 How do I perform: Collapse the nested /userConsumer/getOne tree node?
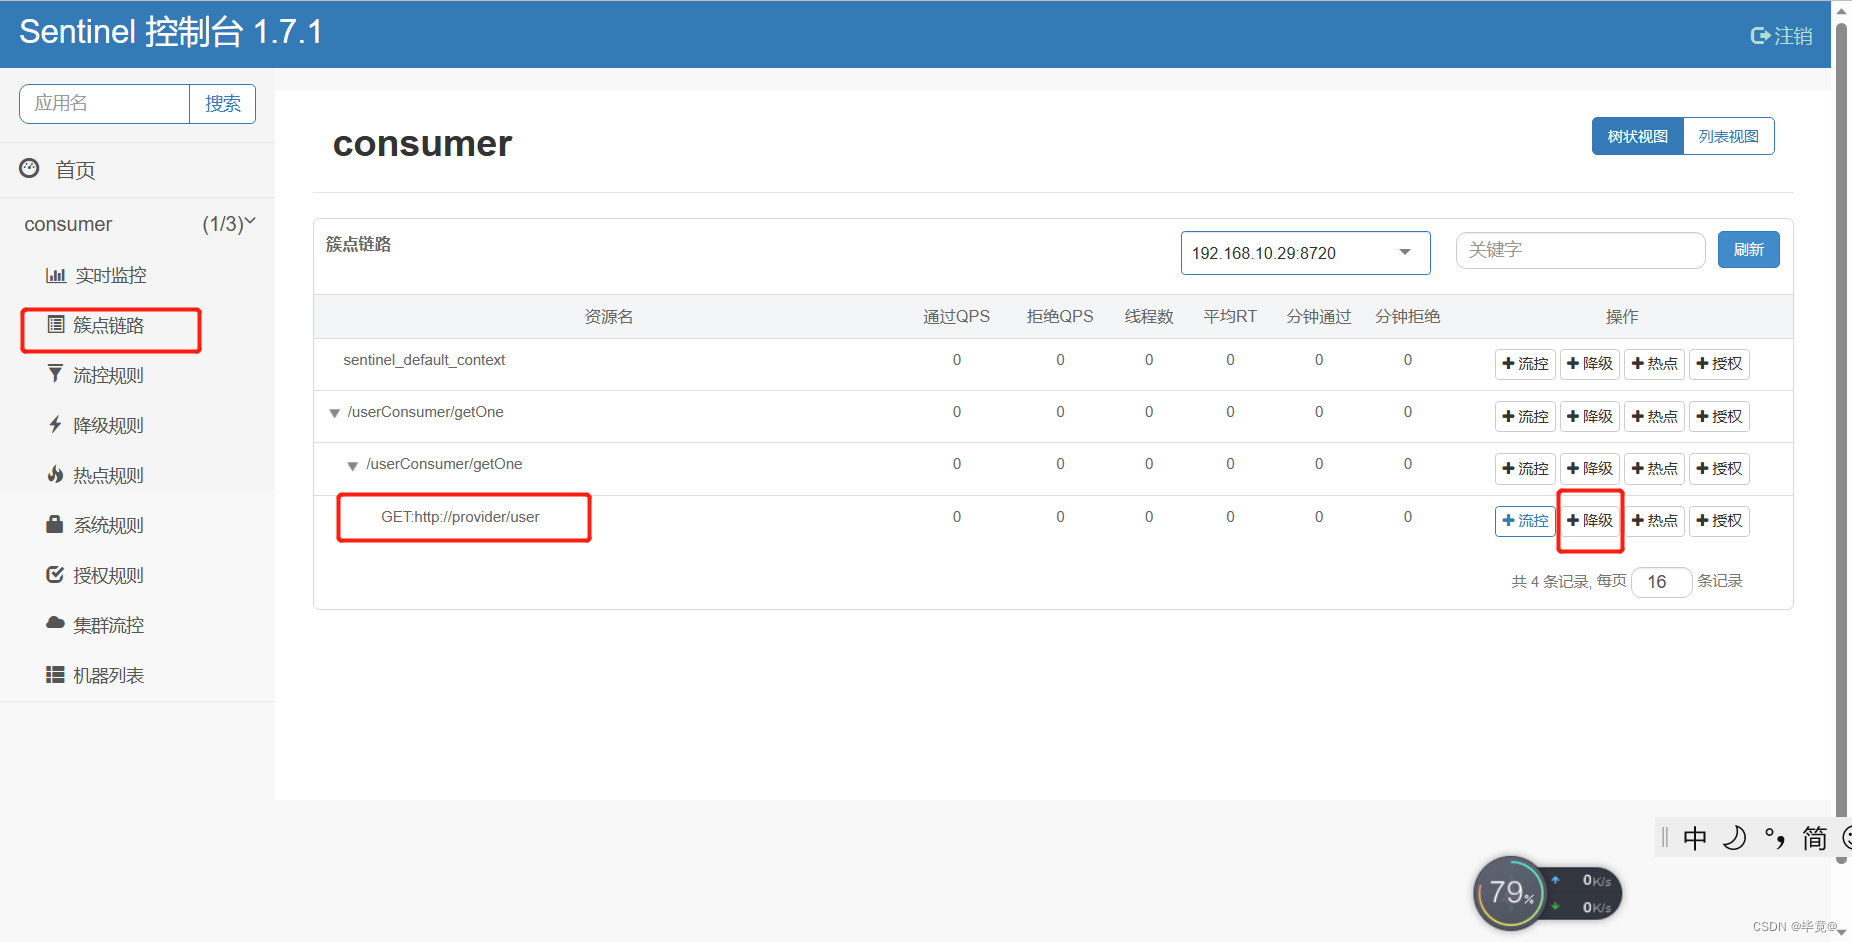pyautogui.click(x=352, y=466)
